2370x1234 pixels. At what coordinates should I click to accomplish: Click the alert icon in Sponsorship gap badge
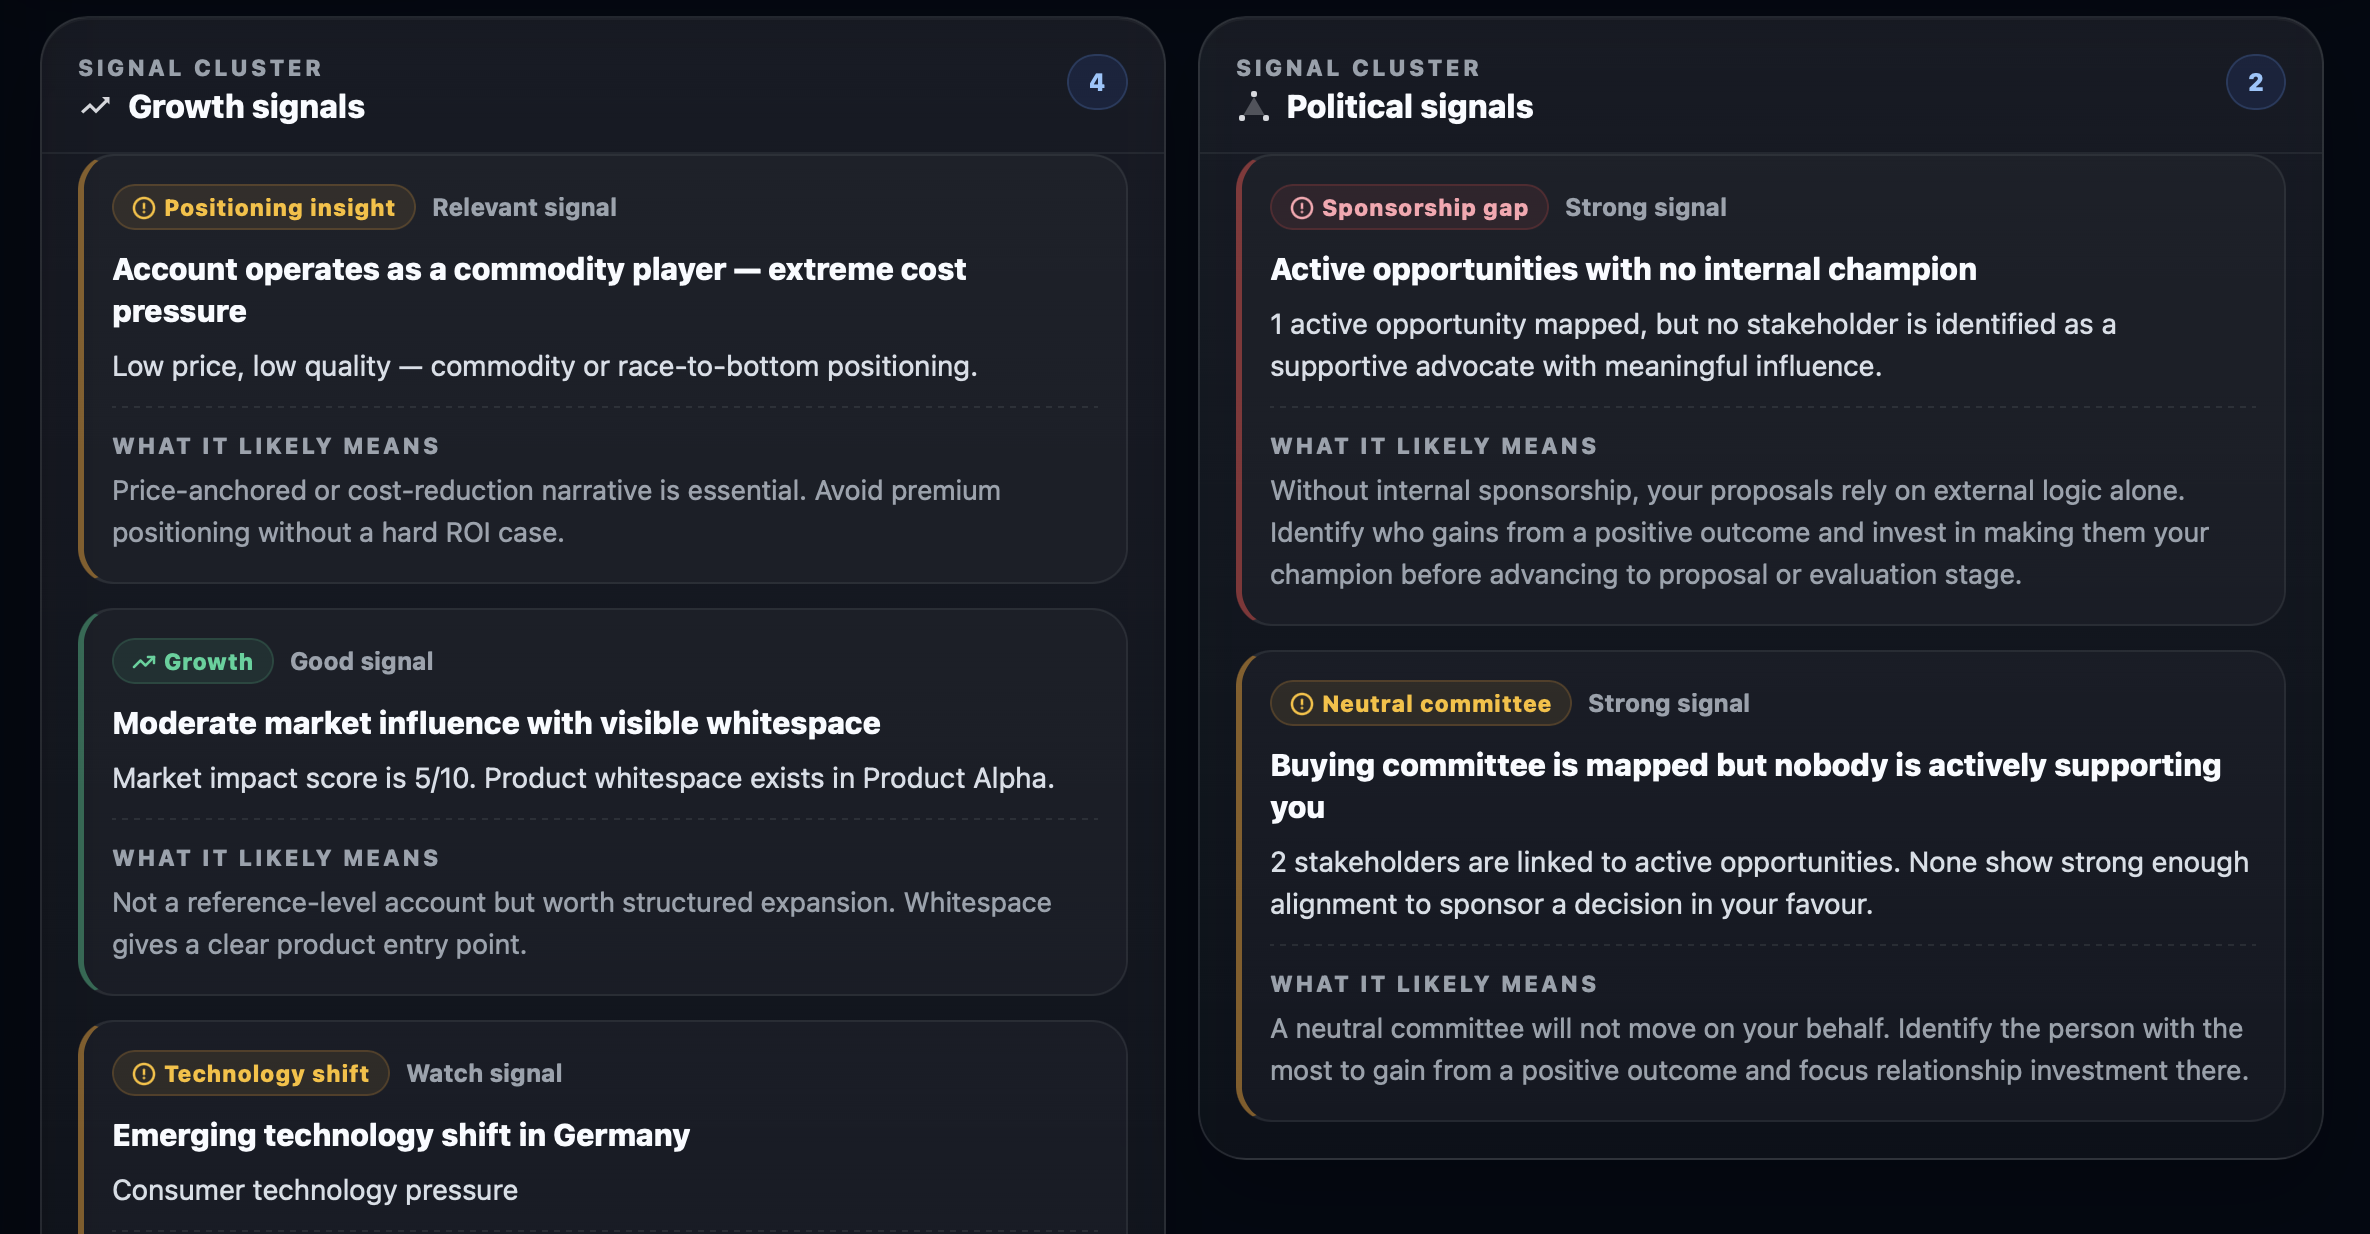(x=1300, y=207)
